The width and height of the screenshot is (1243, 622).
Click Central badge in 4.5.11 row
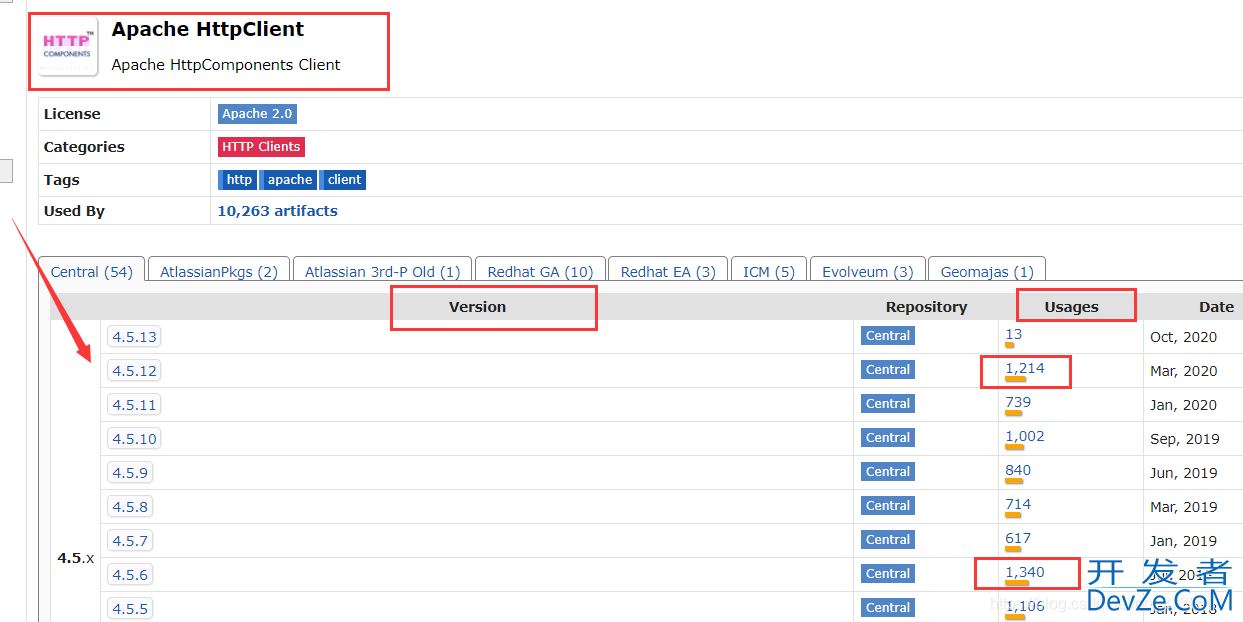(x=888, y=404)
